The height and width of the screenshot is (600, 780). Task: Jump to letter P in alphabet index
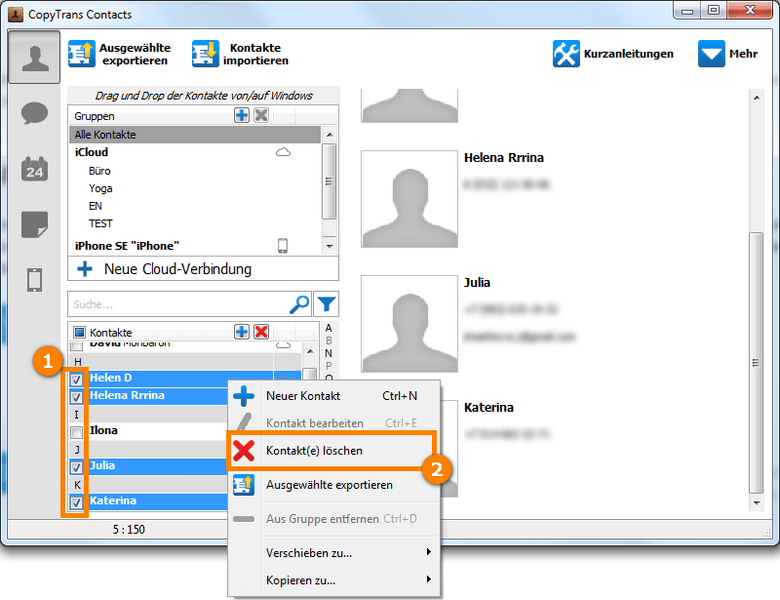(x=328, y=366)
